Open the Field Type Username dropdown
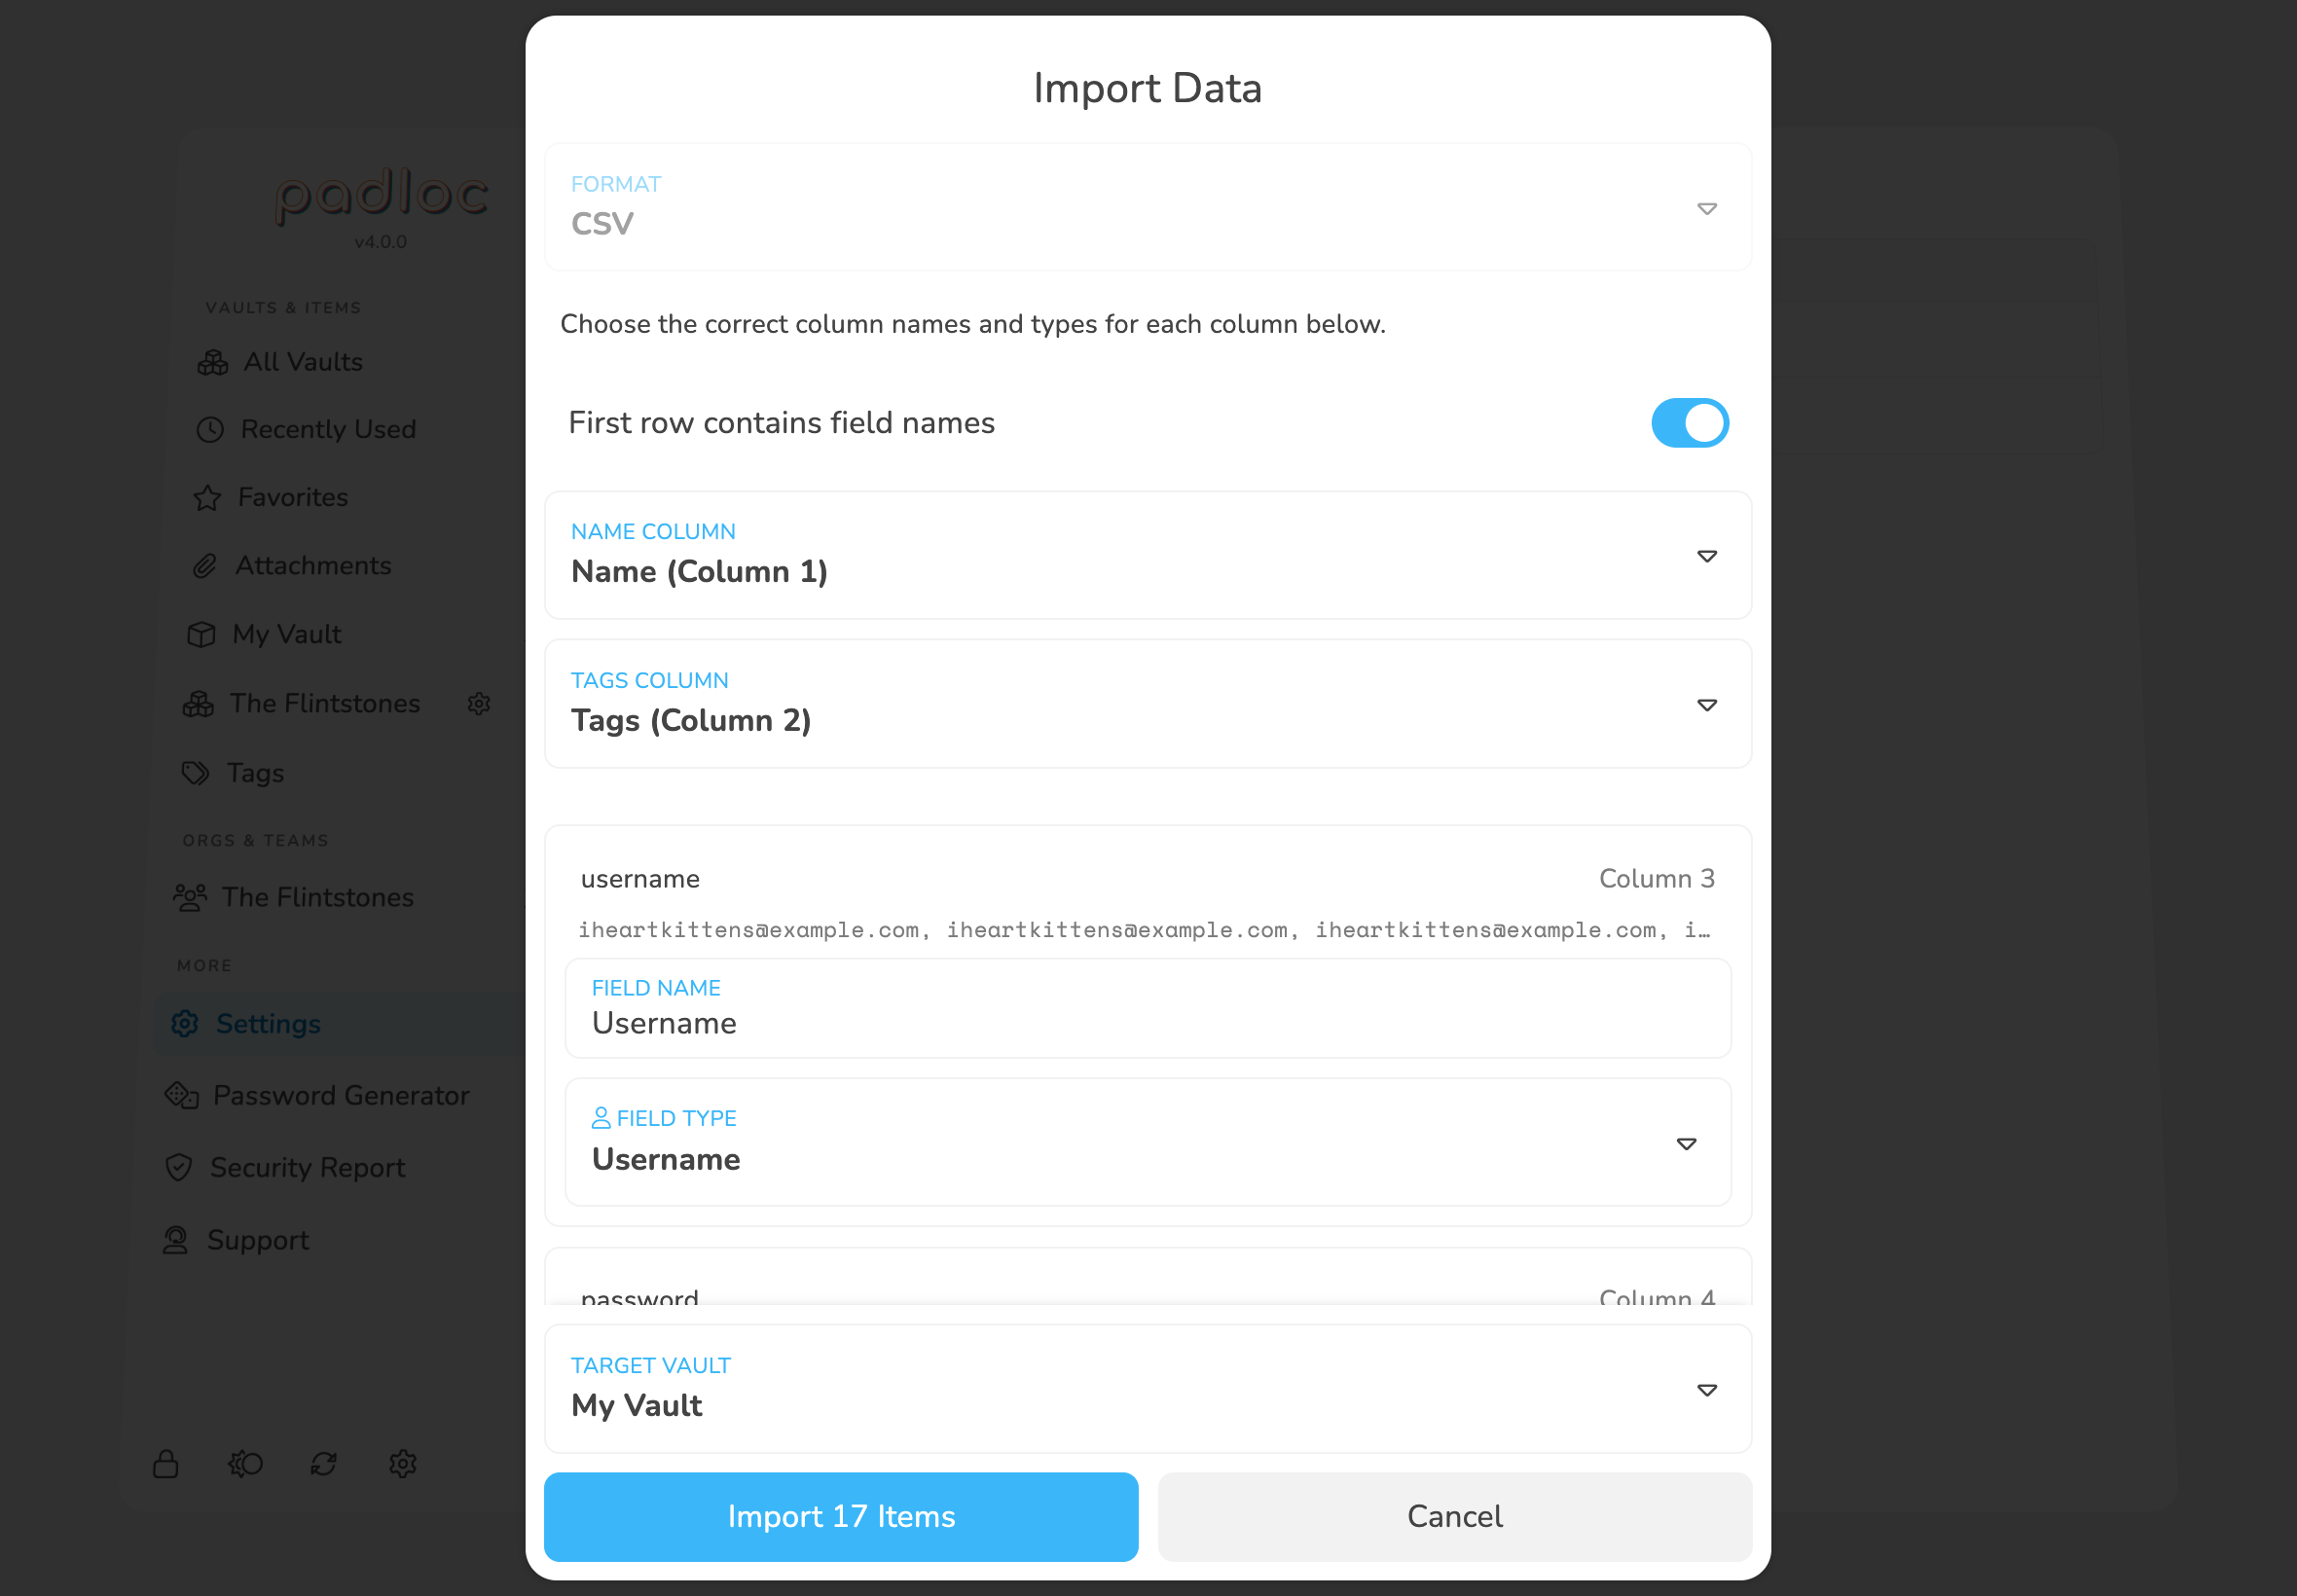Image resolution: width=2297 pixels, height=1596 pixels. point(1148,1142)
